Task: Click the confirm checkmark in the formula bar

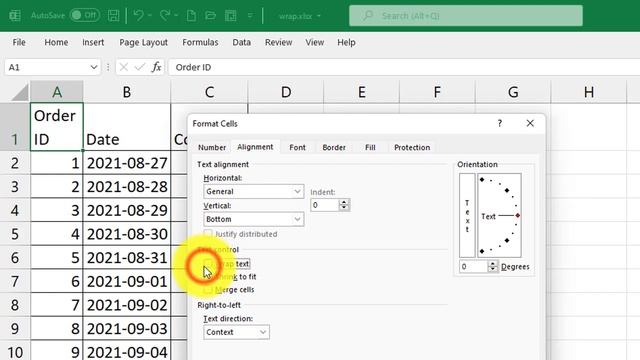Action: point(140,67)
